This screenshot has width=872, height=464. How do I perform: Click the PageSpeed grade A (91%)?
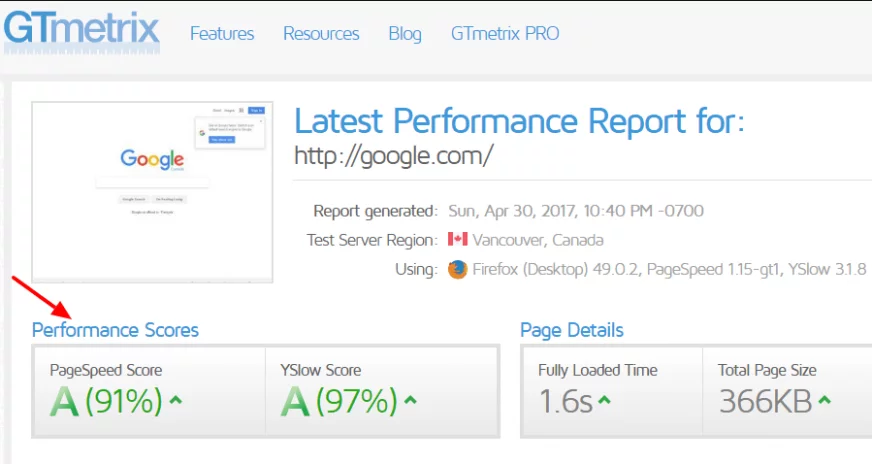coord(106,401)
